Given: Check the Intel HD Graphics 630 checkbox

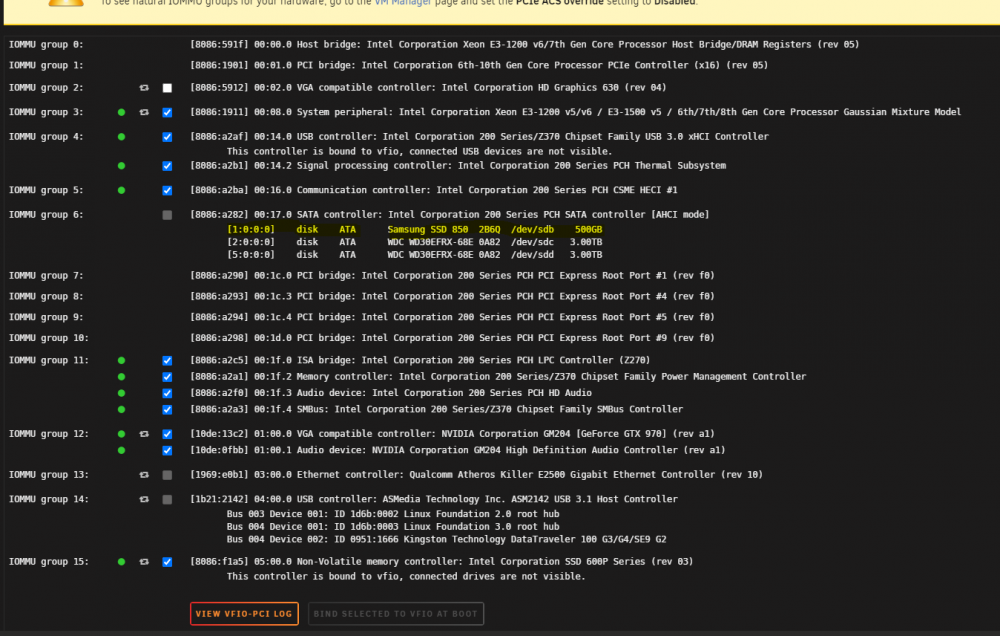Looking at the screenshot, I should pyautogui.click(x=167, y=88).
